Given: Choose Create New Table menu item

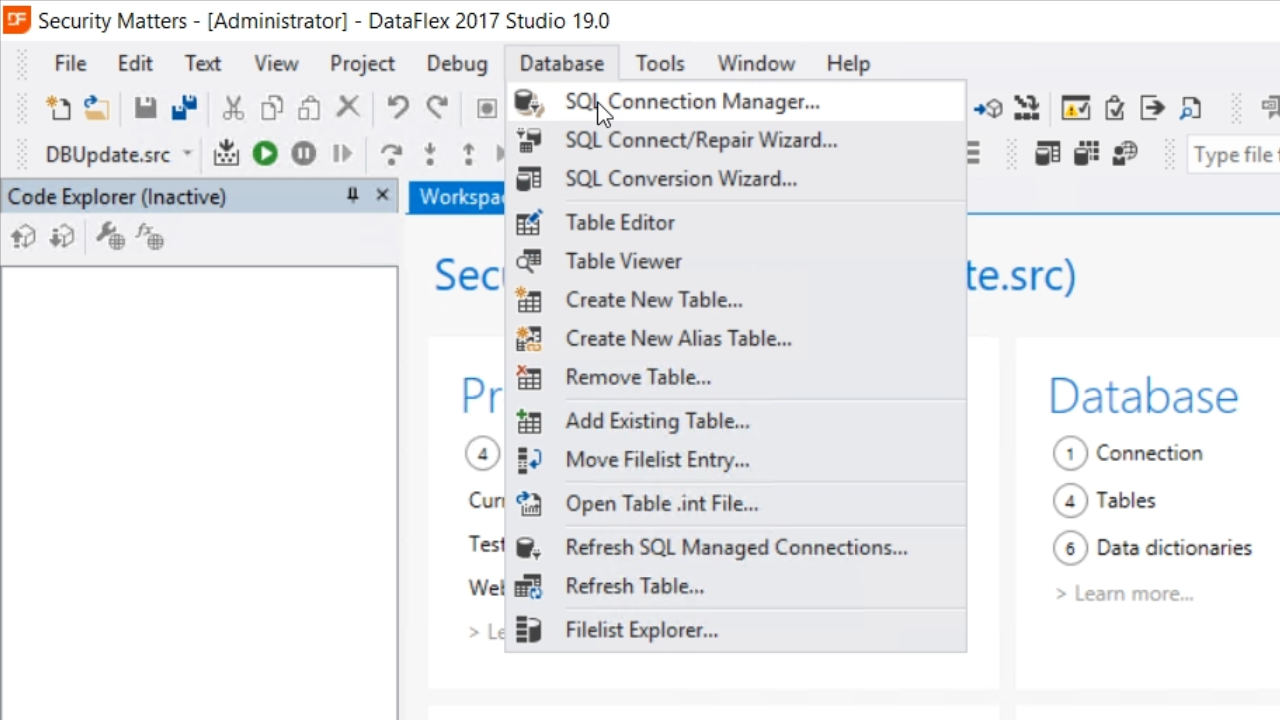Looking at the screenshot, I should (654, 300).
